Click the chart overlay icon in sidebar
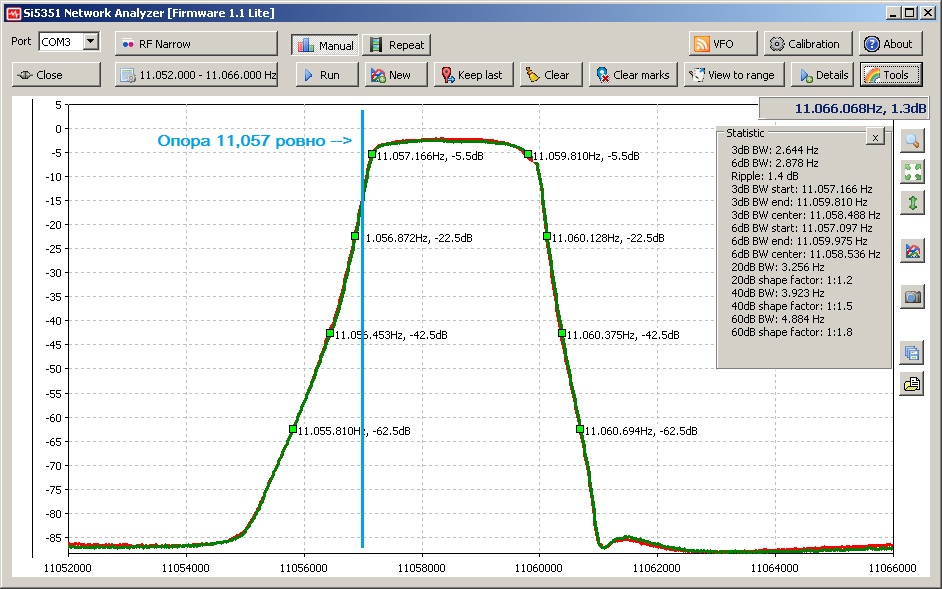 click(x=912, y=251)
